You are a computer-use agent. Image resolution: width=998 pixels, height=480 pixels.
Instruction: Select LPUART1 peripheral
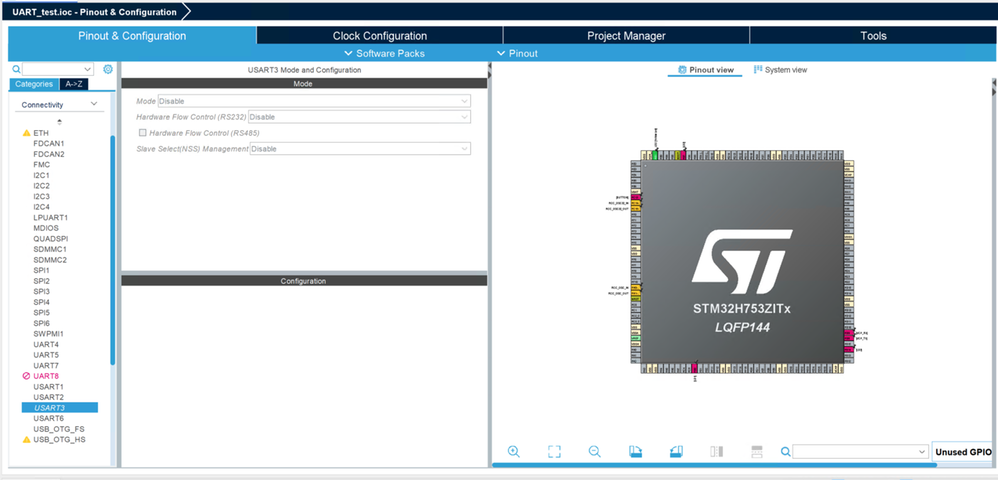(50, 218)
